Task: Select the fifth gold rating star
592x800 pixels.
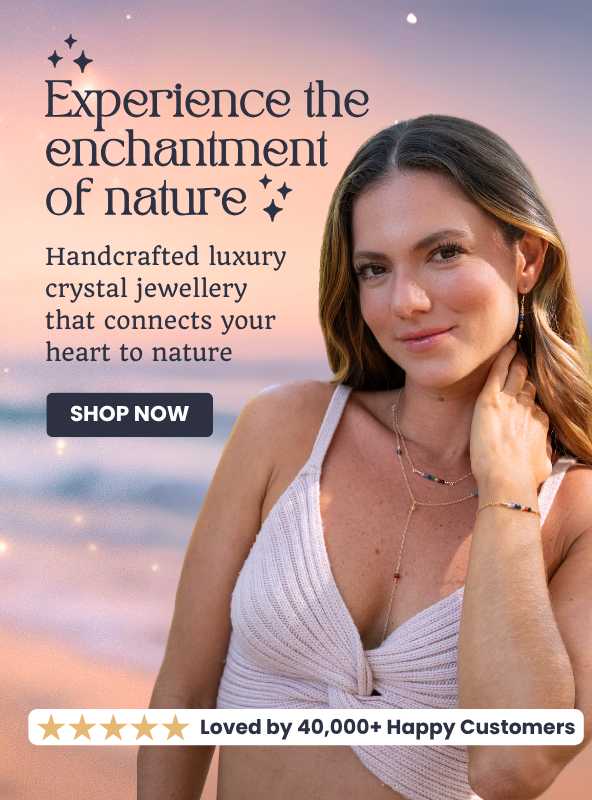Action: point(176,727)
